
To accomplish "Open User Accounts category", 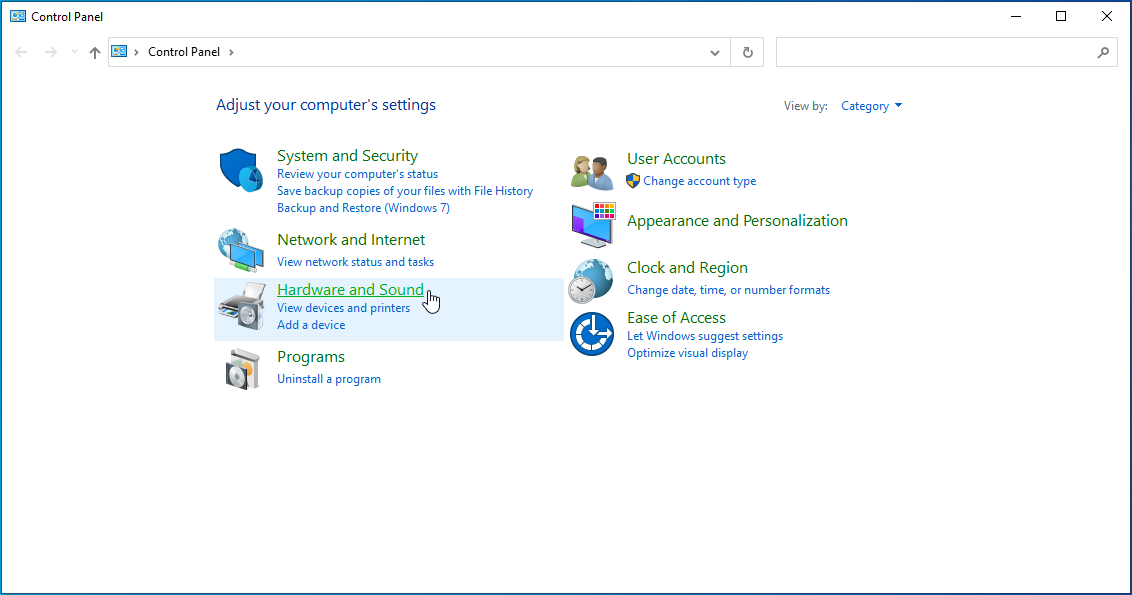I will pyautogui.click(x=676, y=159).
